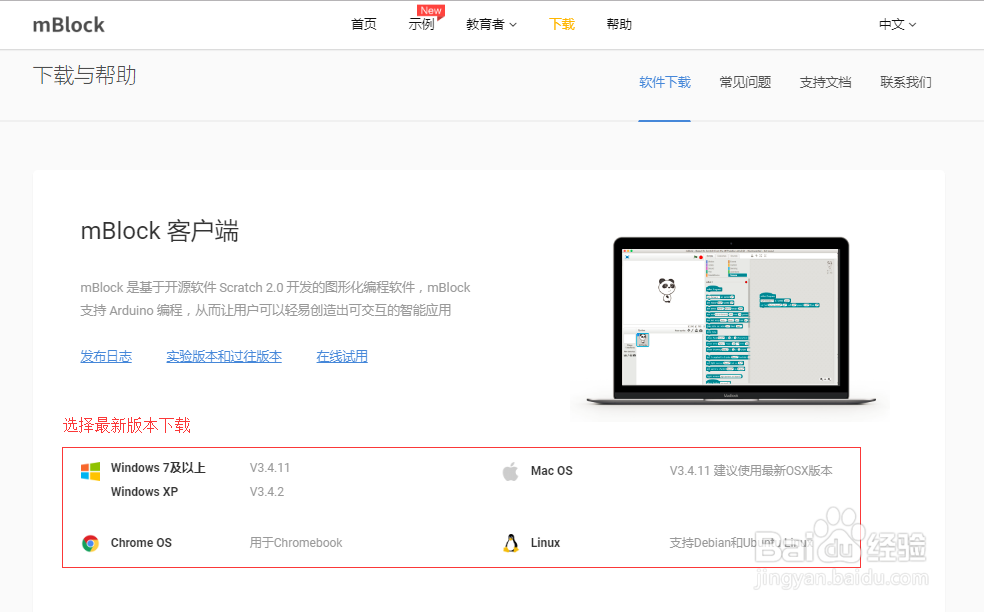Open the 示例 navigation item

click(x=421, y=24)
